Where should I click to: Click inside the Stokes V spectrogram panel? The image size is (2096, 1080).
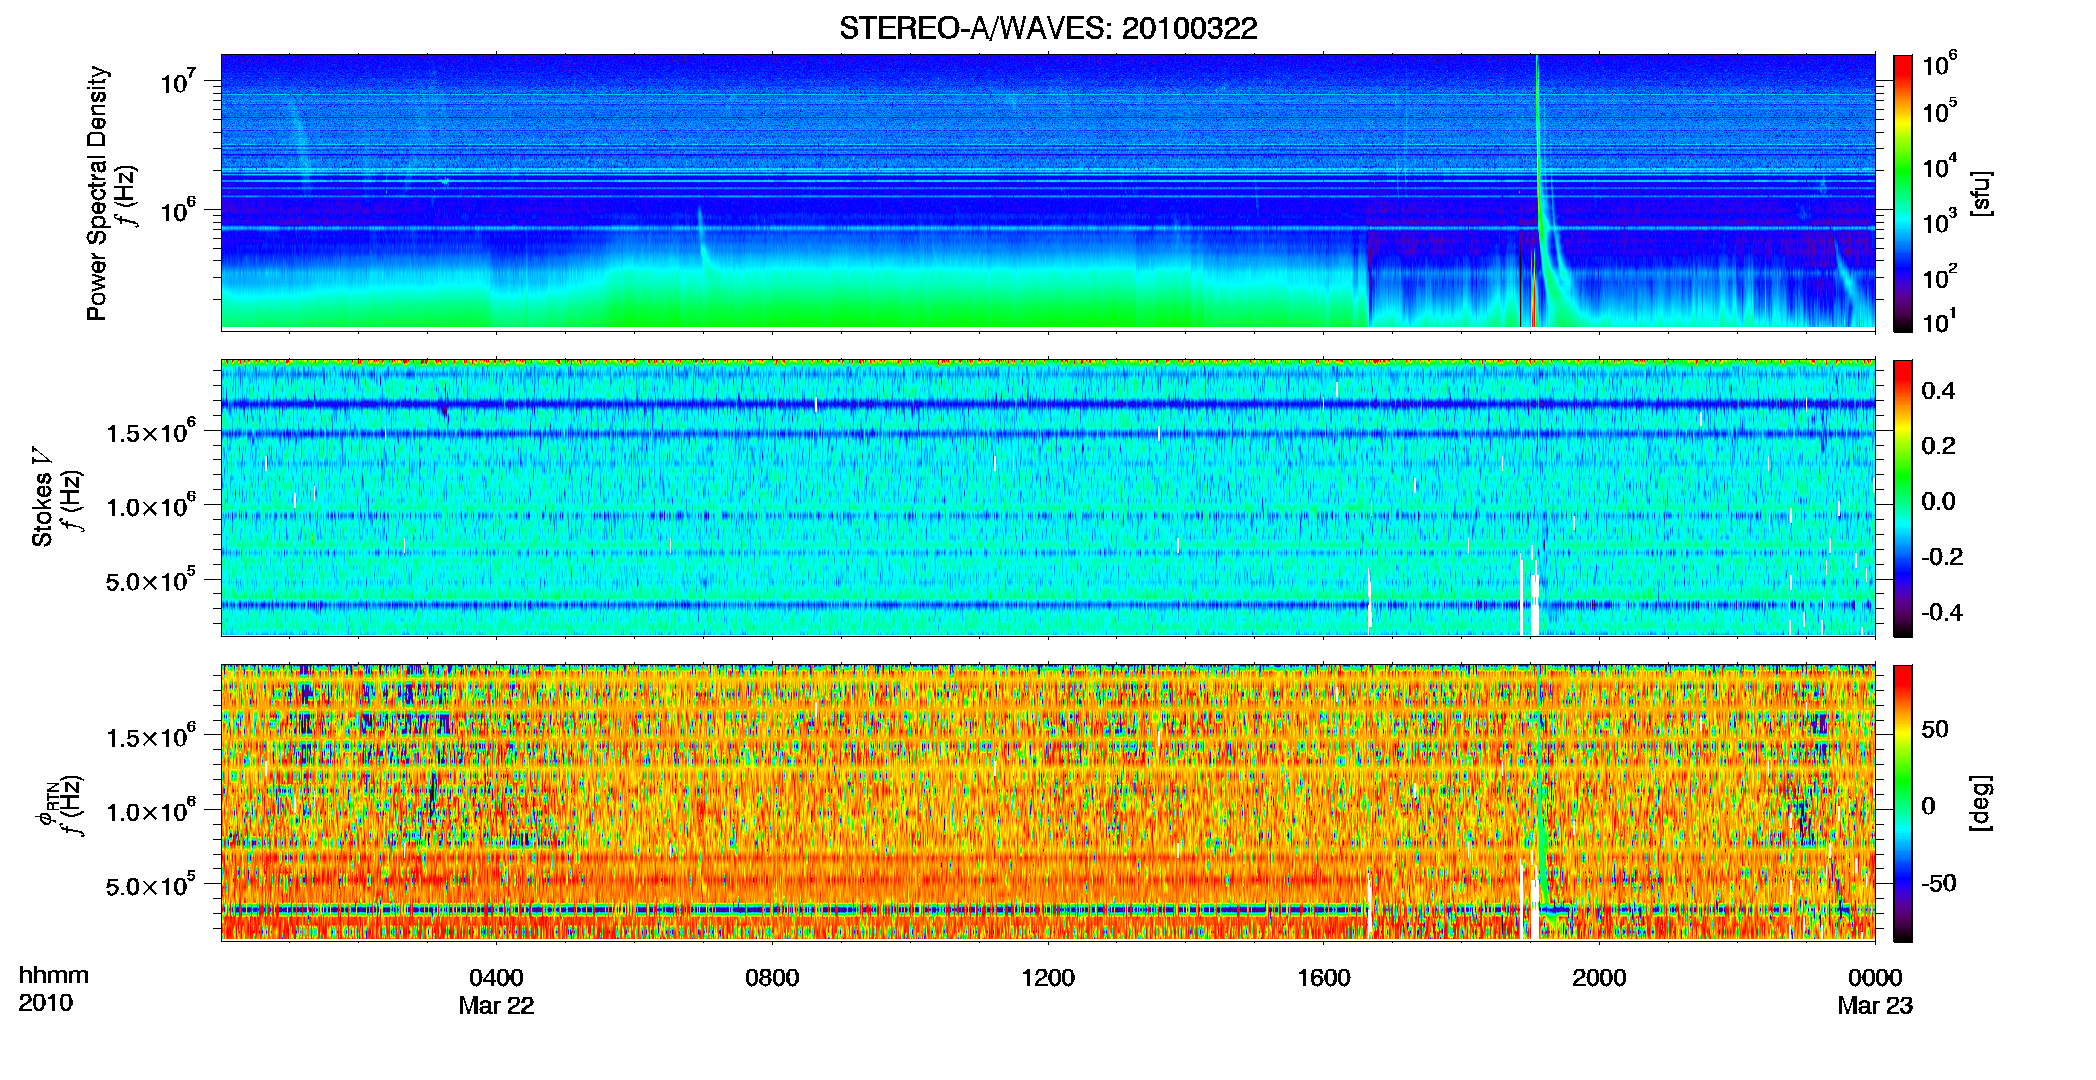(x=1048, y=497)
